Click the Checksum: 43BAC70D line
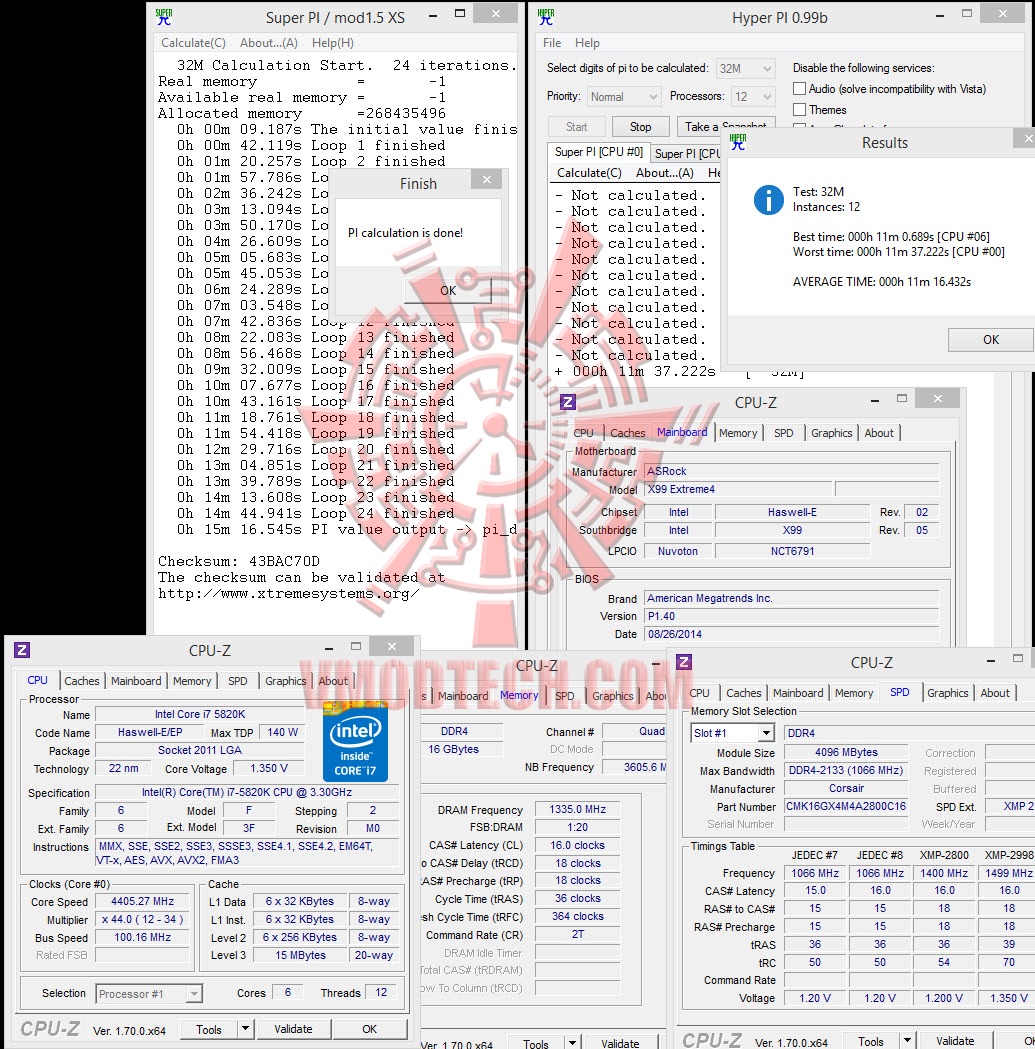1035x1049 pixels. 239,561
